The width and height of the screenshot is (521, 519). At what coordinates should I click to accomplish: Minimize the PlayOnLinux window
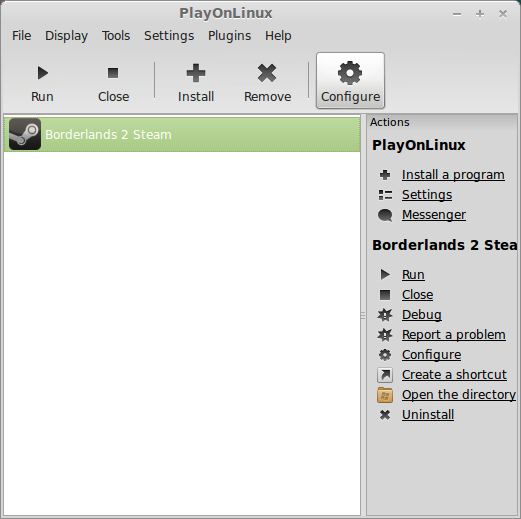tap(457, 14)
